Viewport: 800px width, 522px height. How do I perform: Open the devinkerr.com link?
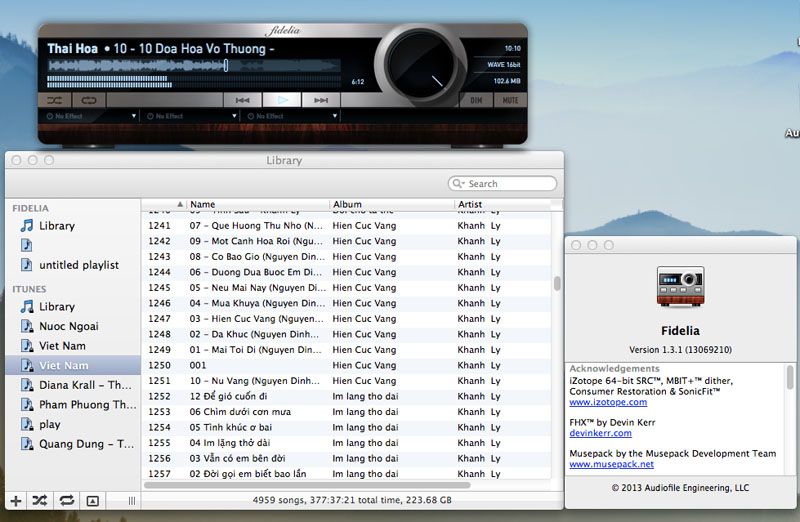601,433
